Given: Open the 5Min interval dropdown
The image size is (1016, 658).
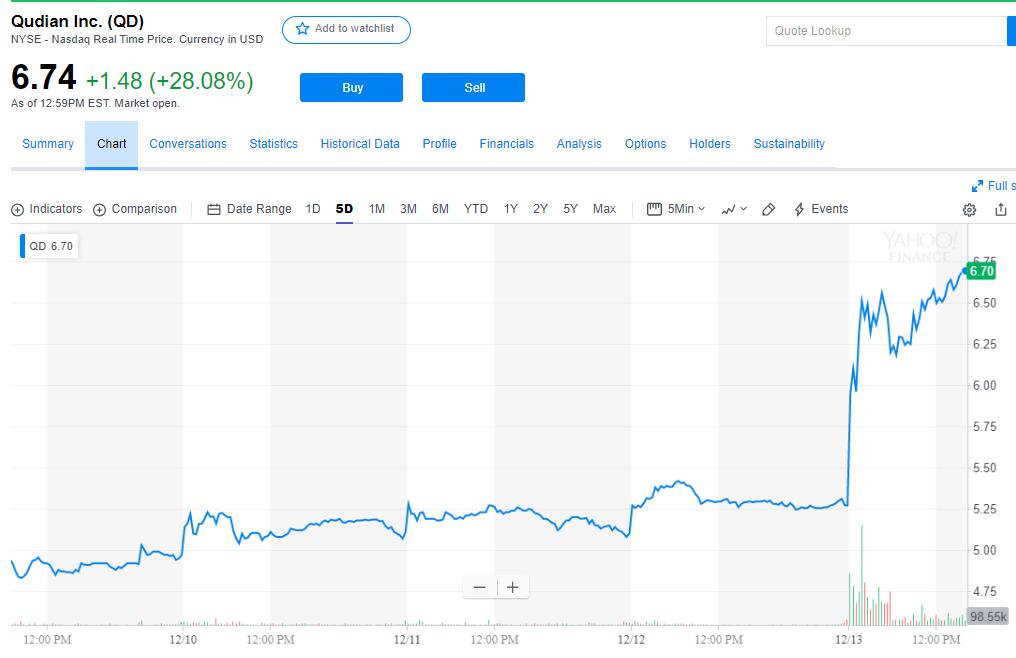Looking at the screenshot, I should pyautogui.click(x=686, y=209).
